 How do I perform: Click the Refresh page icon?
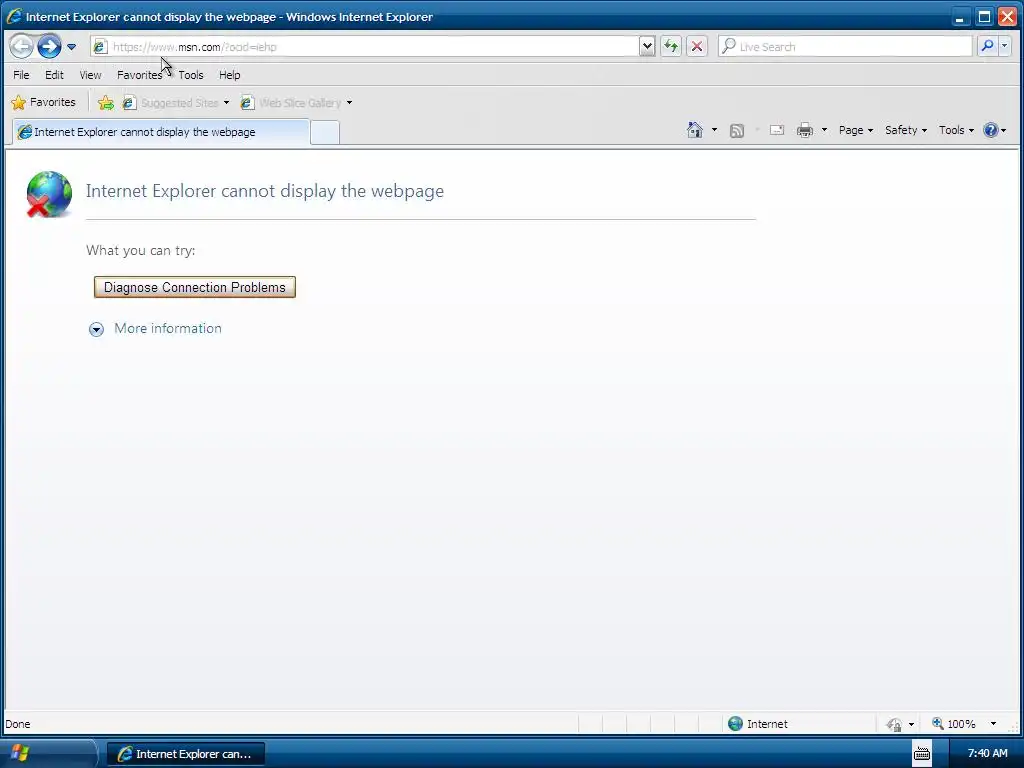point(671,46)
